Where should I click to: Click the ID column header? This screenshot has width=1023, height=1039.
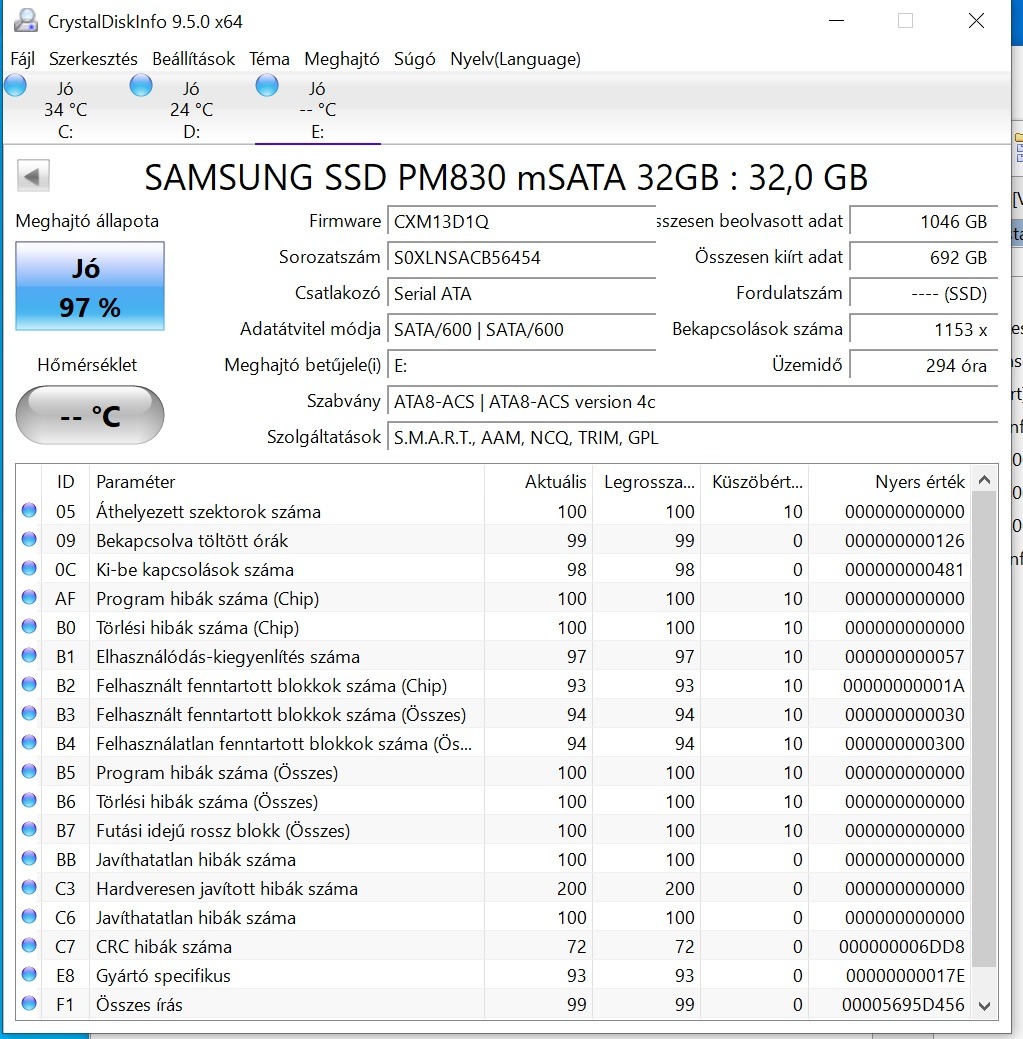pos(66,482)
